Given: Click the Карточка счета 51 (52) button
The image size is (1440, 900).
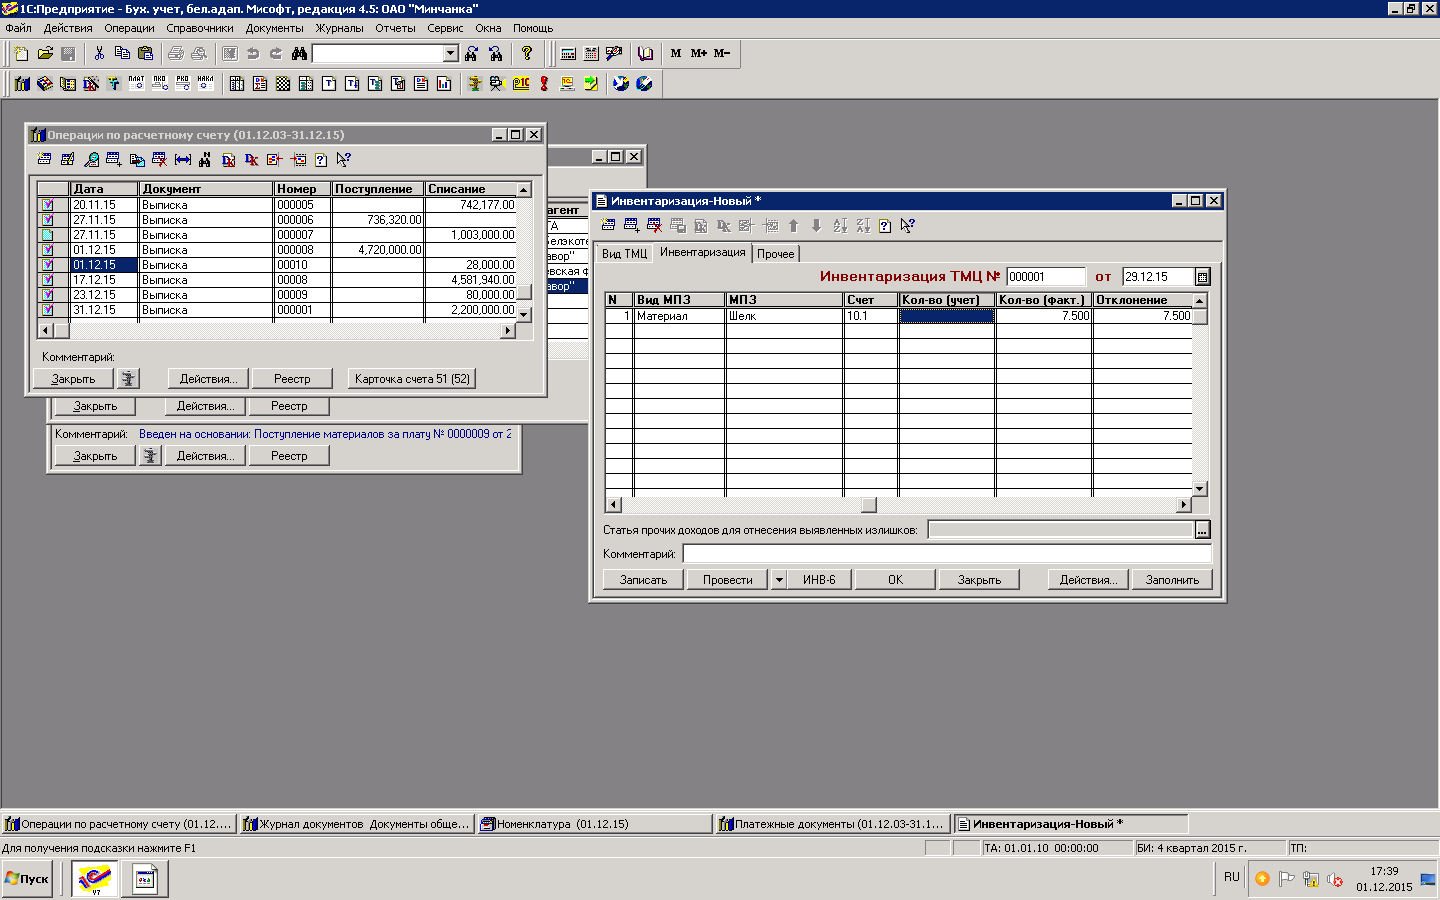Looking at the screenshot, I should pyautogui.click(x=412, y=379).
